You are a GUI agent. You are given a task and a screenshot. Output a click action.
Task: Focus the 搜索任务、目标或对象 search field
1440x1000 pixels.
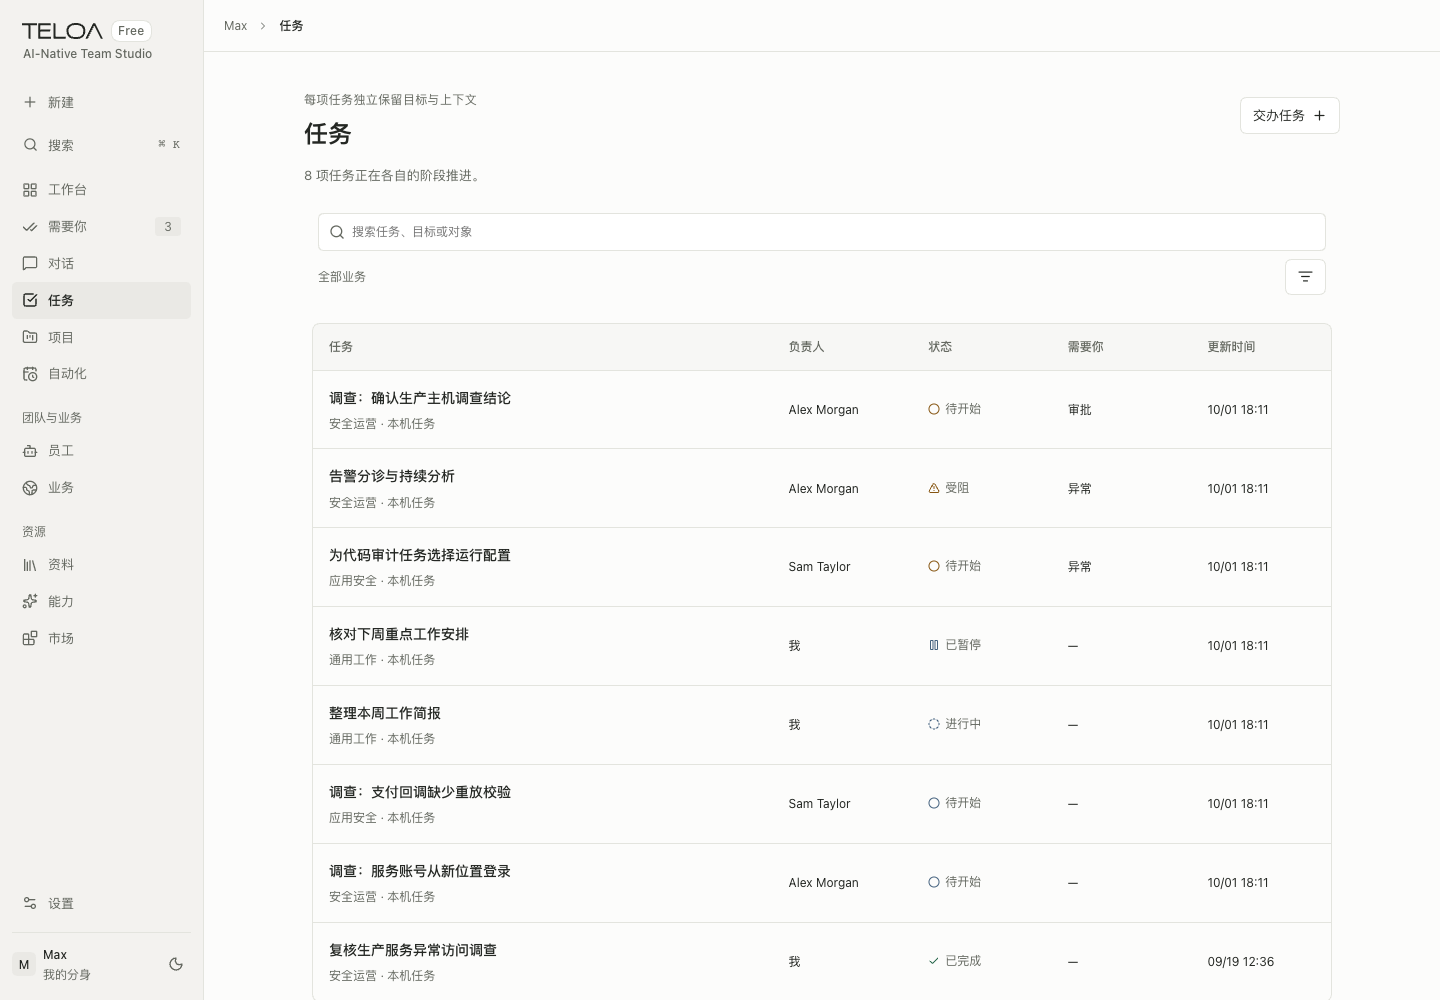(822, 232)
